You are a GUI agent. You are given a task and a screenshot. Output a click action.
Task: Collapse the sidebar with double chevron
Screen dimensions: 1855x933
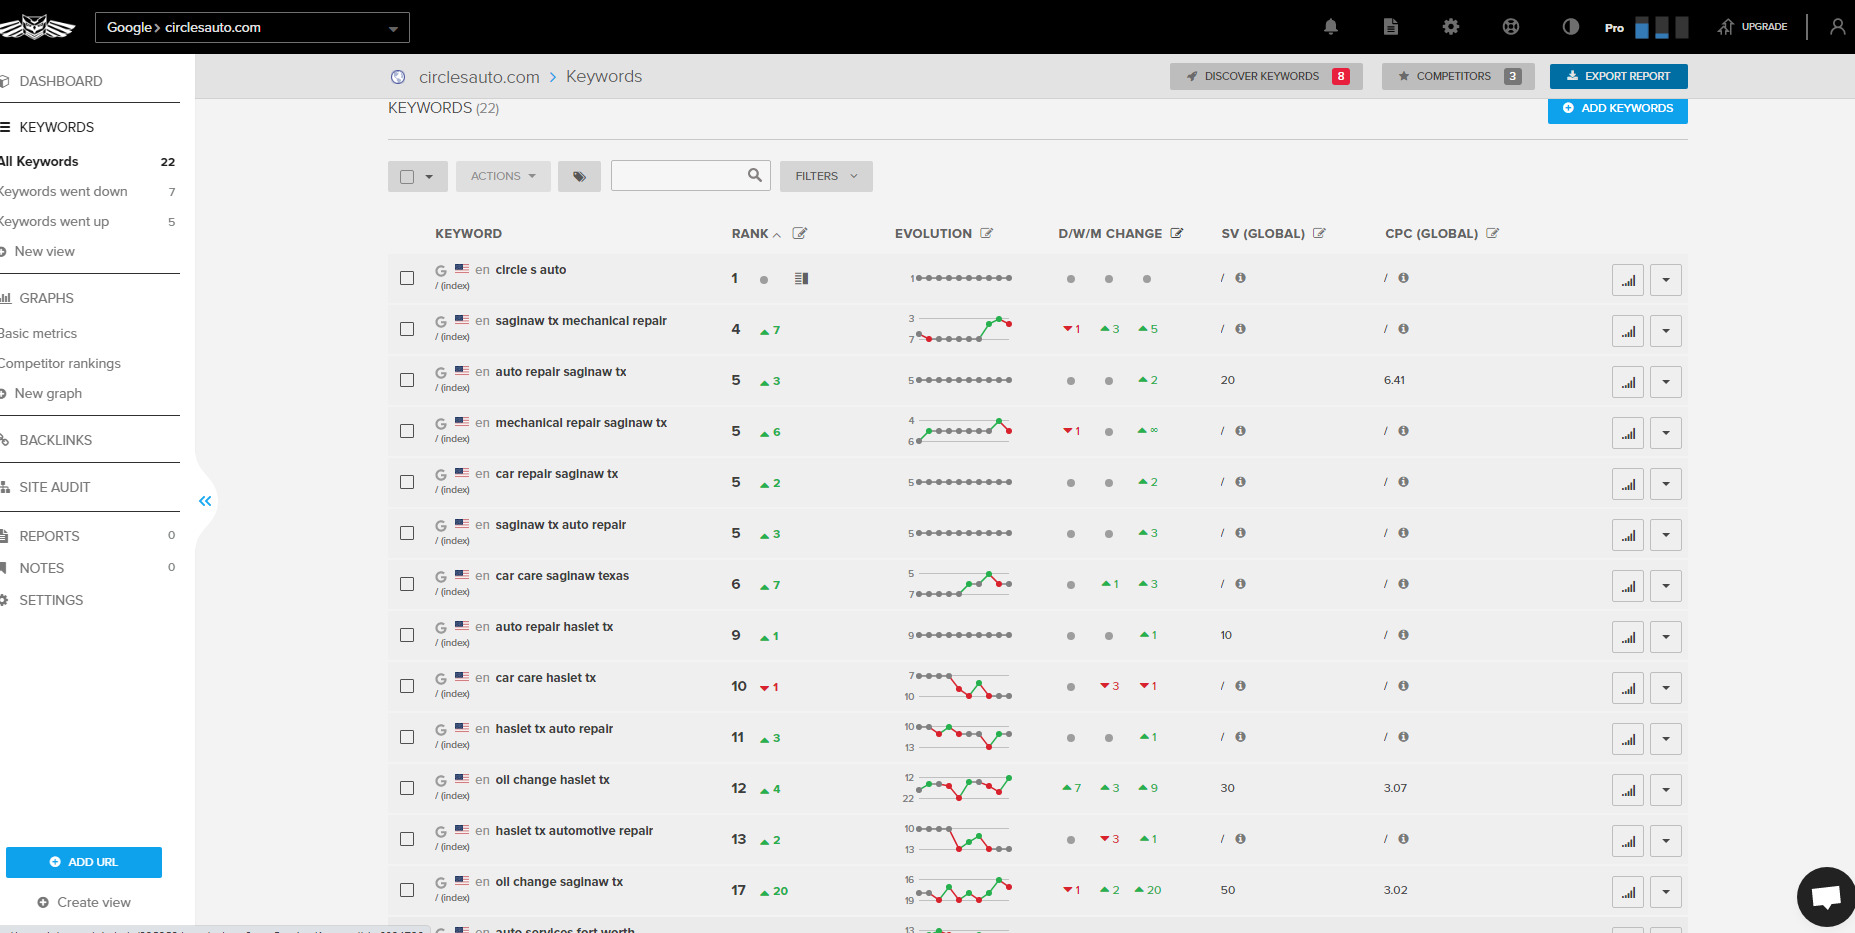205,501
